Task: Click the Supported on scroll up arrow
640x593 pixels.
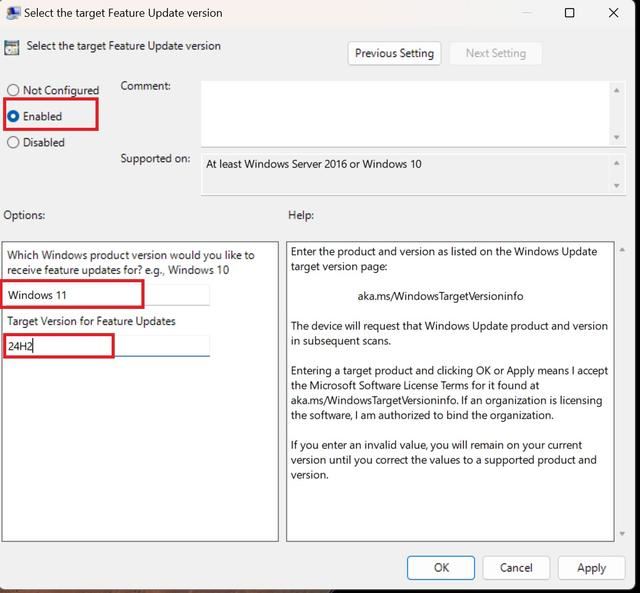Action: click(x=617, y=162)
